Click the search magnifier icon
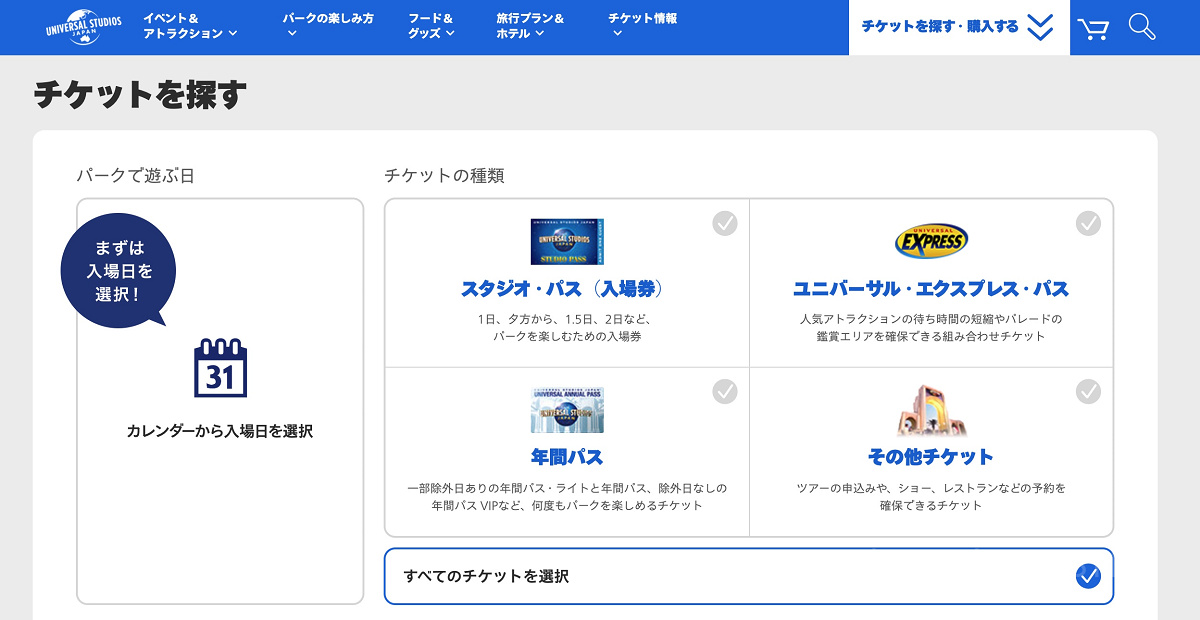 coord(1142,27)
